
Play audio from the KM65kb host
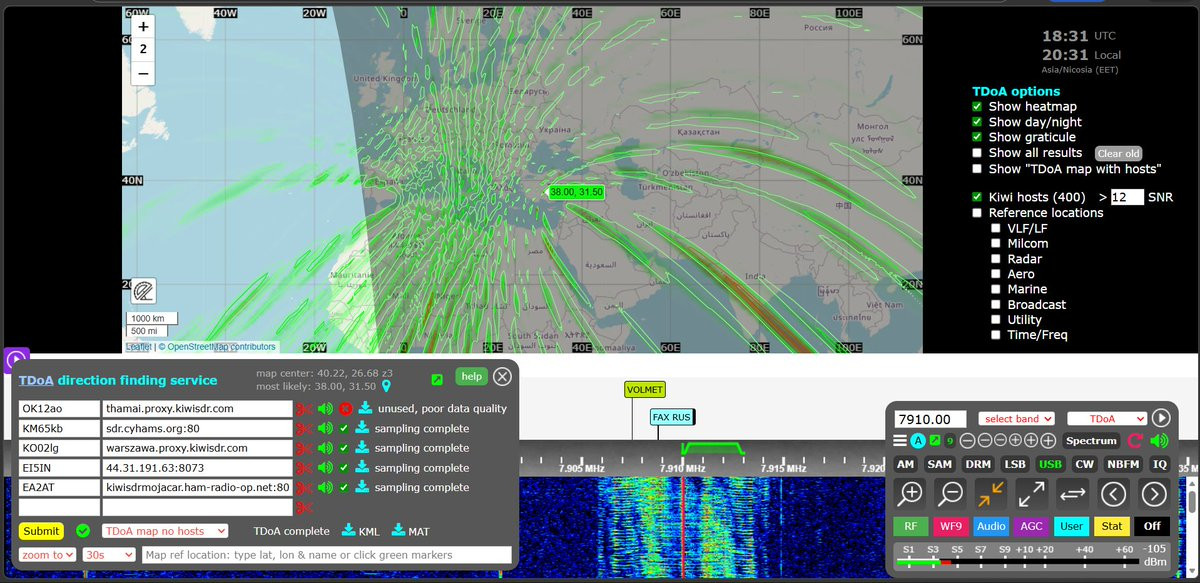click(325, 428)
